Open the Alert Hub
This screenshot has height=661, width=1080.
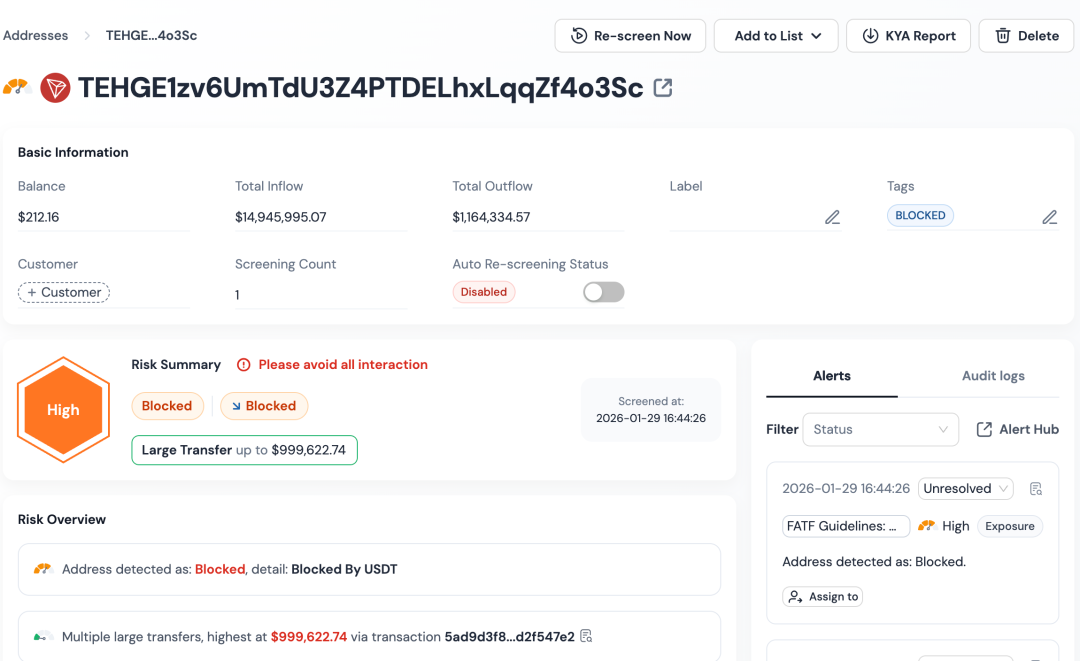[1017, 429]
